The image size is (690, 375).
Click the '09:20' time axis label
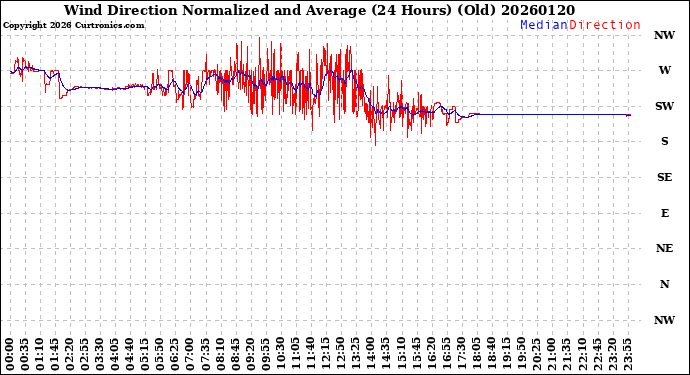[x=250, y=354]
